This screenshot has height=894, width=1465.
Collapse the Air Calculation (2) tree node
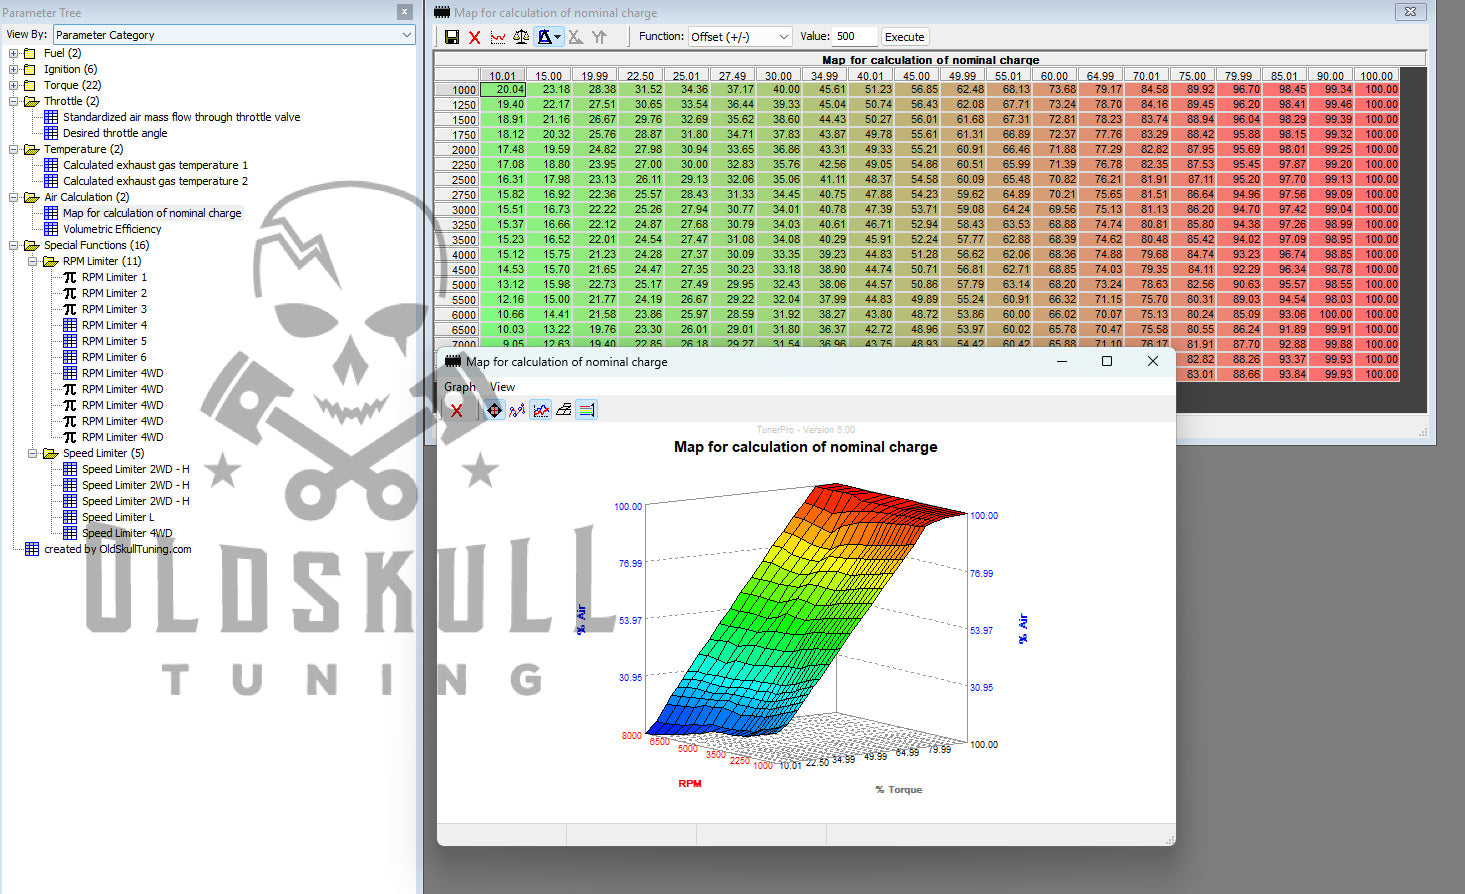coord(13,197)
